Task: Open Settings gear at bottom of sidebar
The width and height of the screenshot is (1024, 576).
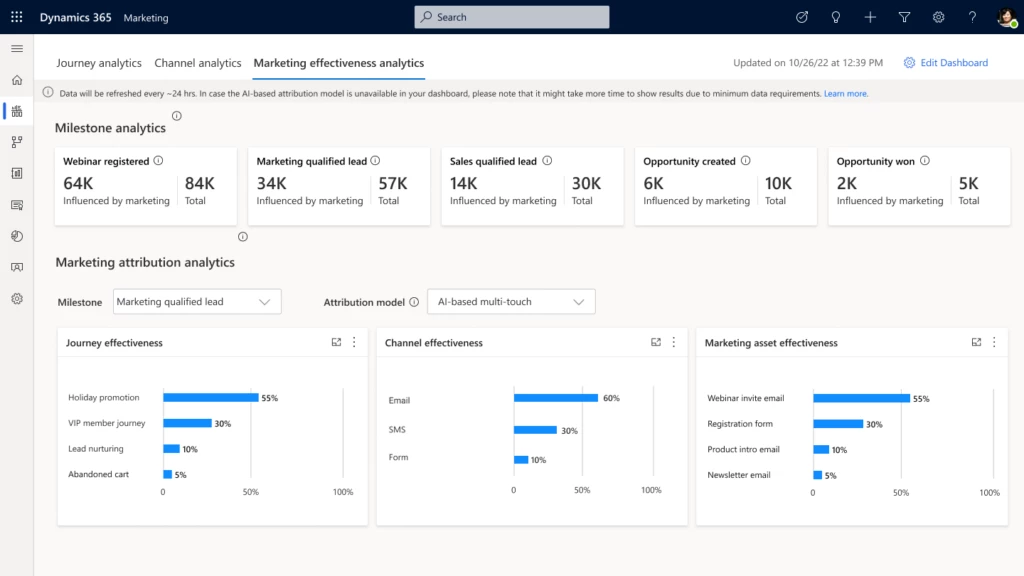Action: pyautogui.click(x=16, y=296)
